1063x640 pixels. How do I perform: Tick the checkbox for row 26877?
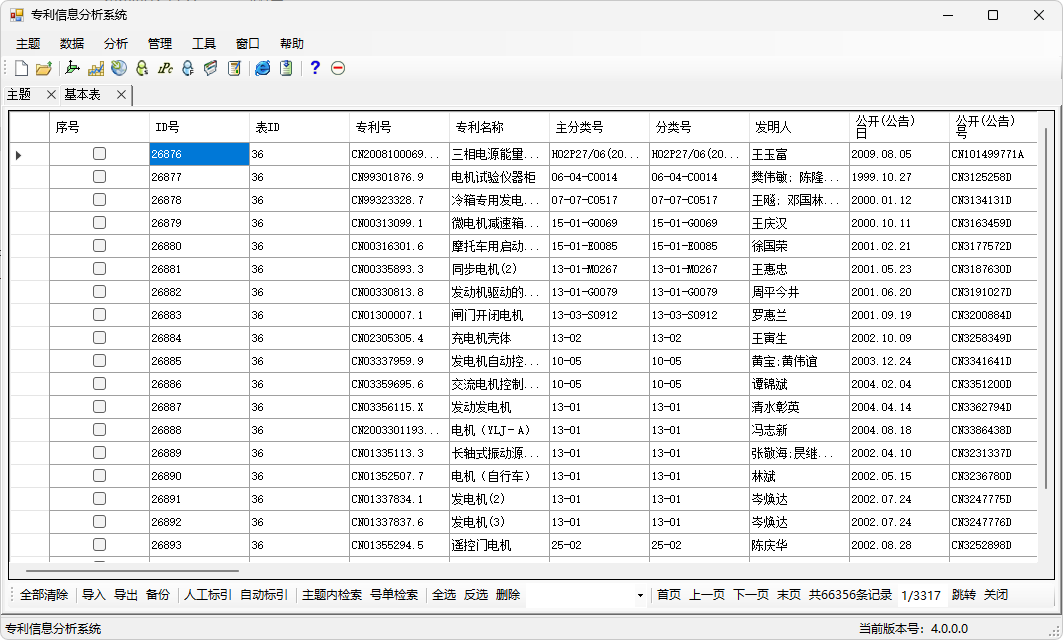click(100, 177)
